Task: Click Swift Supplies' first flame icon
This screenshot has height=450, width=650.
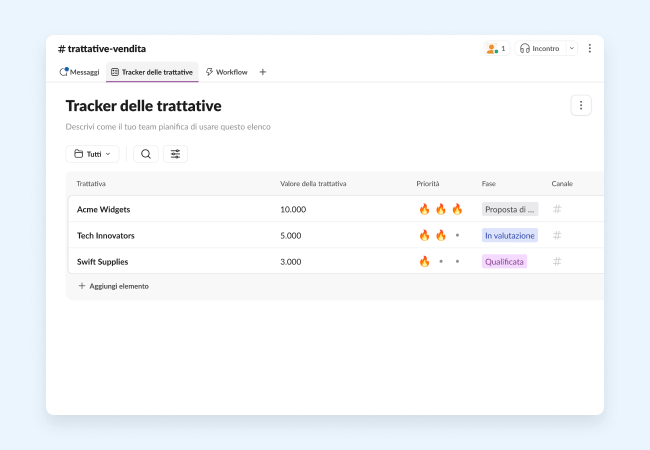Action: 424,261
